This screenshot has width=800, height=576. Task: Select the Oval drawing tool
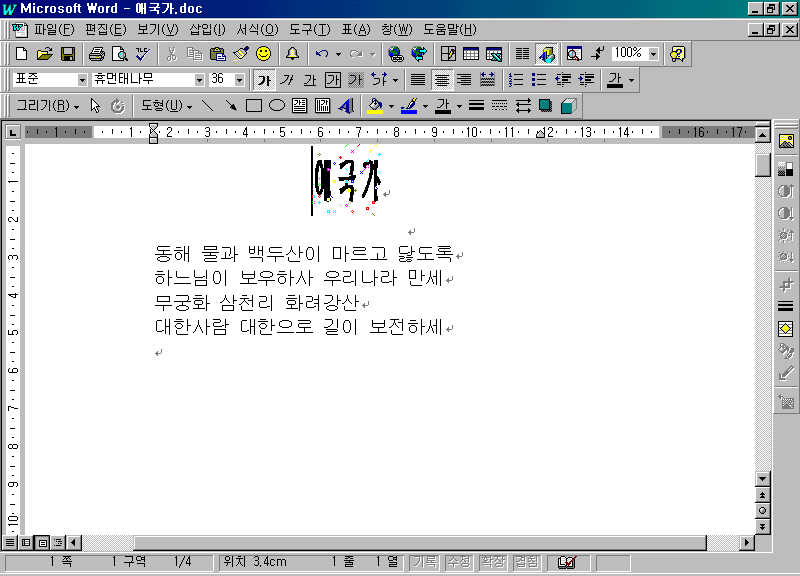tap(277, 106)
